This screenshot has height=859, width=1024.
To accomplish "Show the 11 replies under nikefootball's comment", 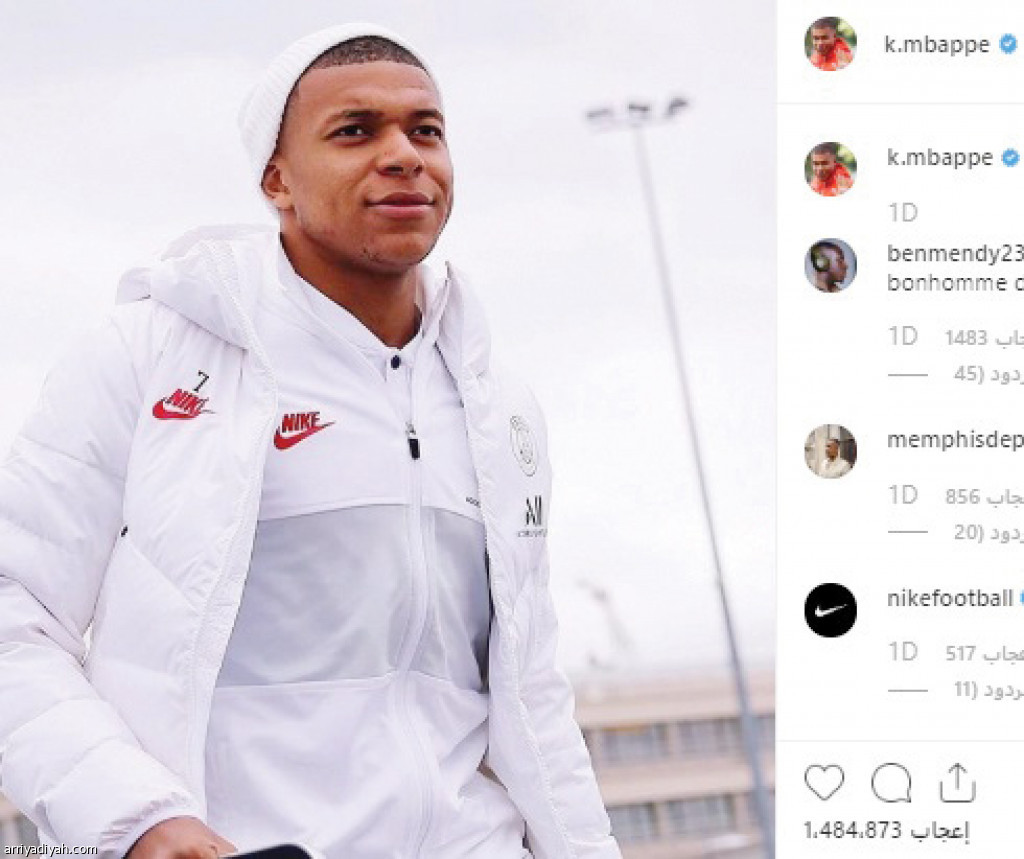I will (984, 690).
